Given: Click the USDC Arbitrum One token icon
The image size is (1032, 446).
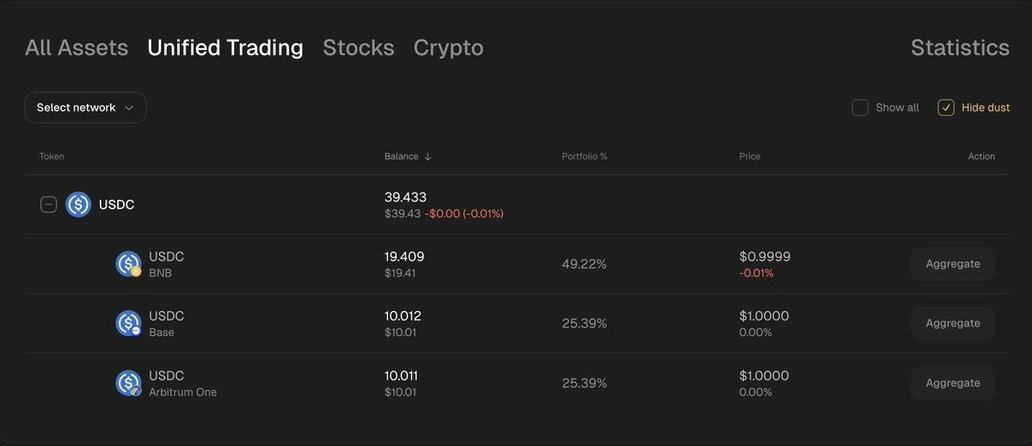Looking at the screenshot, I should click(x=128, y=383).
